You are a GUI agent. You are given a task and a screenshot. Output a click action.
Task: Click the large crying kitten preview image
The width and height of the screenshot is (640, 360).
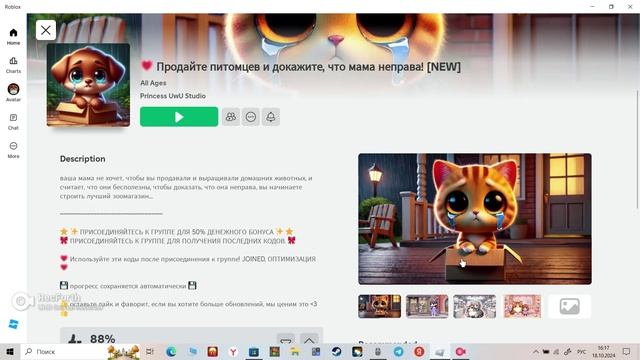(475, 219)
